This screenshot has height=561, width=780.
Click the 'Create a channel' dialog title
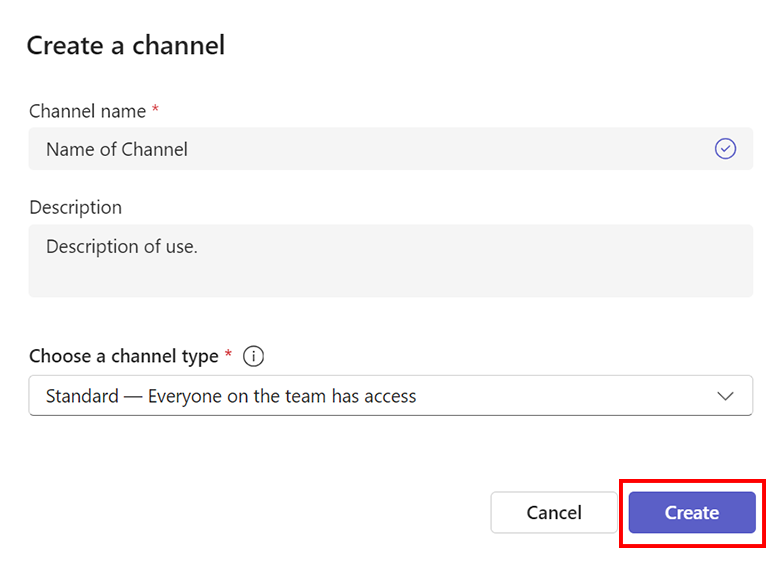pos(125,45)
